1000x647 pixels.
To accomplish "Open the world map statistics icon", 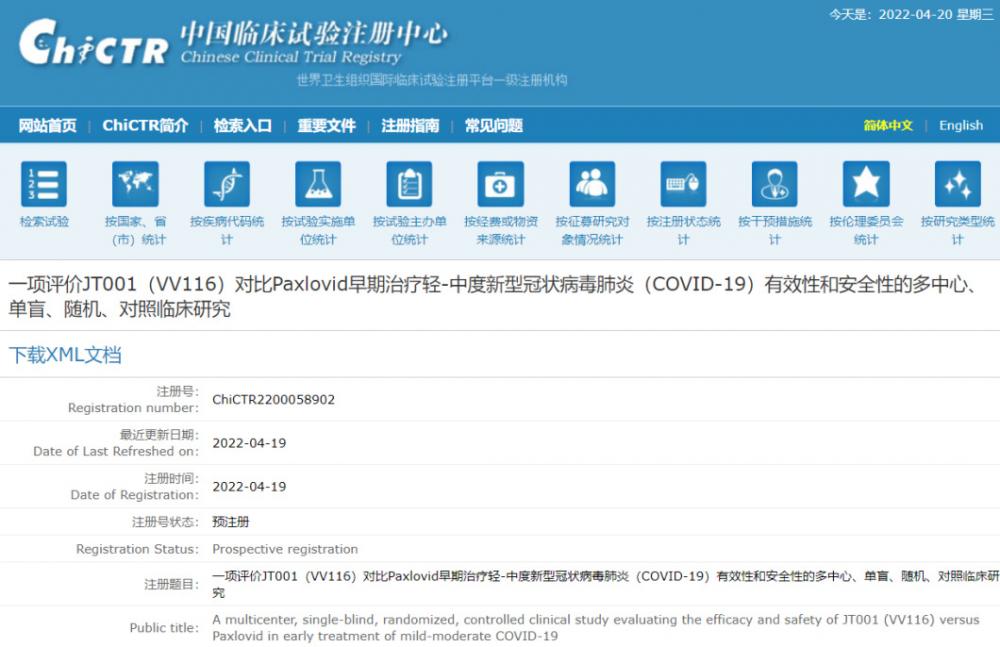I will [x=135, y=184].
